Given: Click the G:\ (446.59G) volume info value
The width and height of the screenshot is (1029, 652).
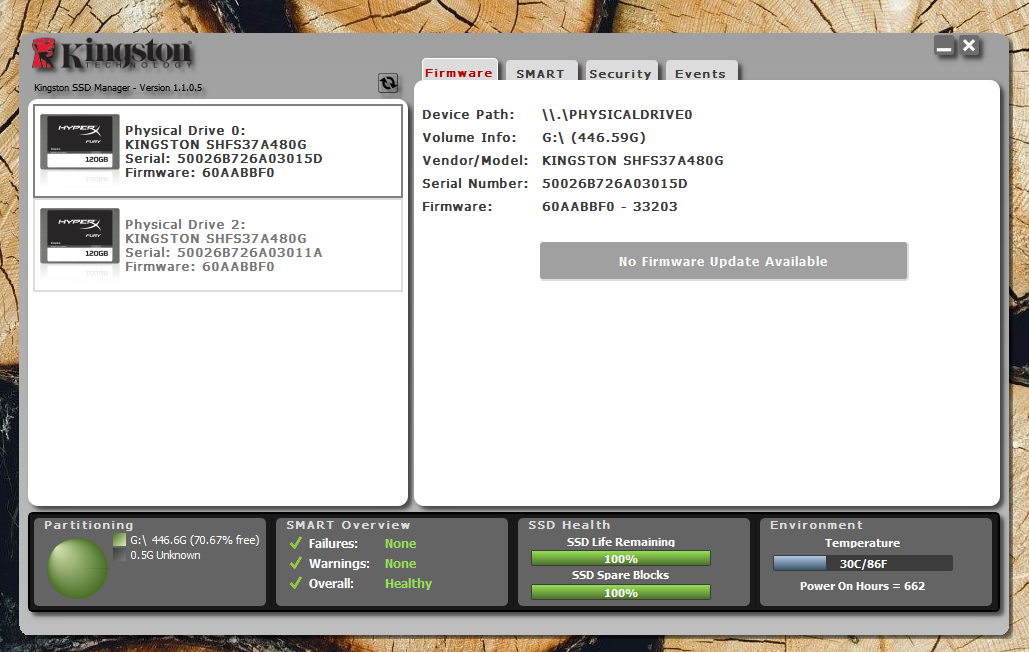Looking at the screenshot, I should coord(594,138).
